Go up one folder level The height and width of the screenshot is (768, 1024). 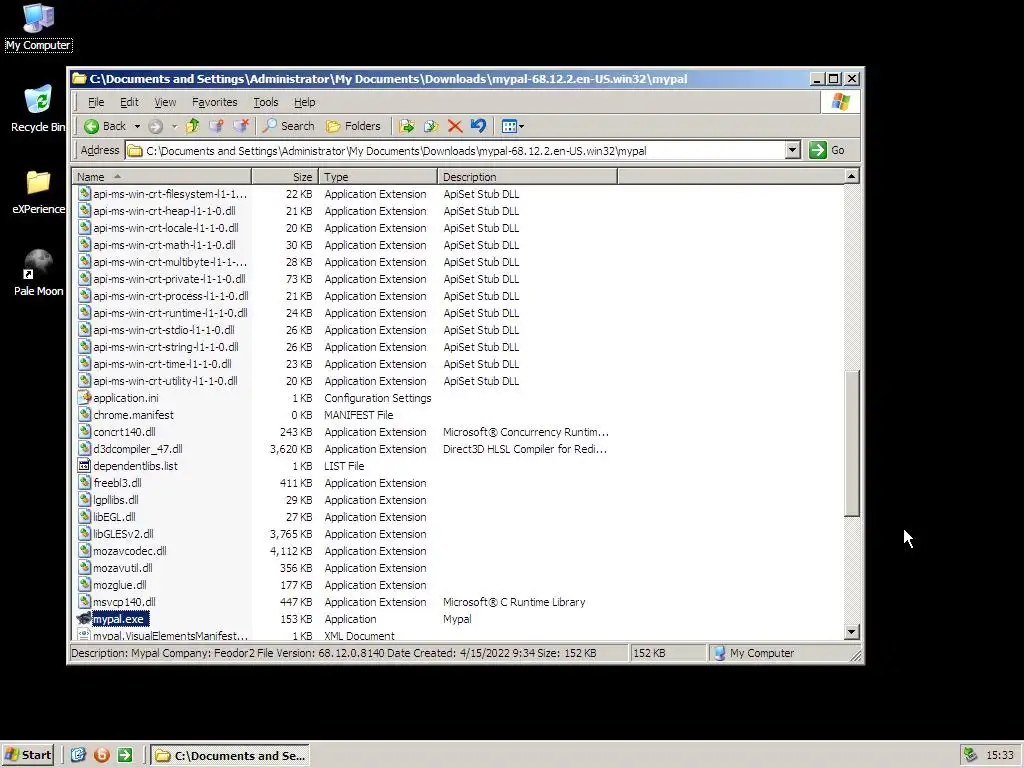click(193, 126)
